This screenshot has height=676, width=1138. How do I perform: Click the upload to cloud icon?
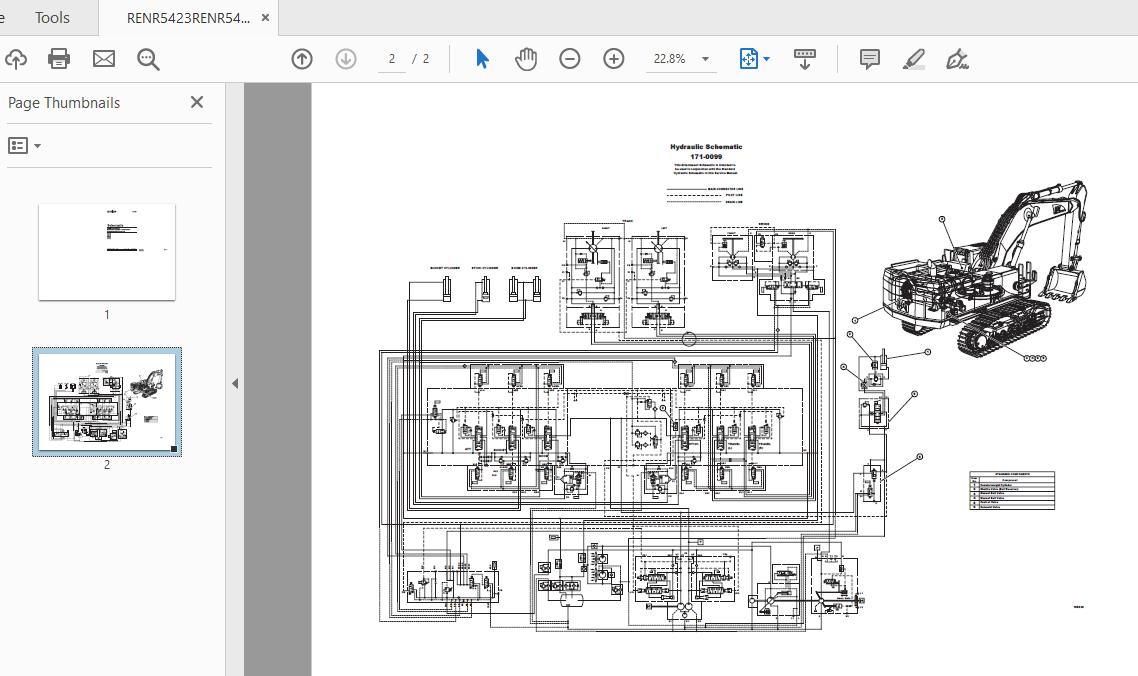[x=15, y=59]
